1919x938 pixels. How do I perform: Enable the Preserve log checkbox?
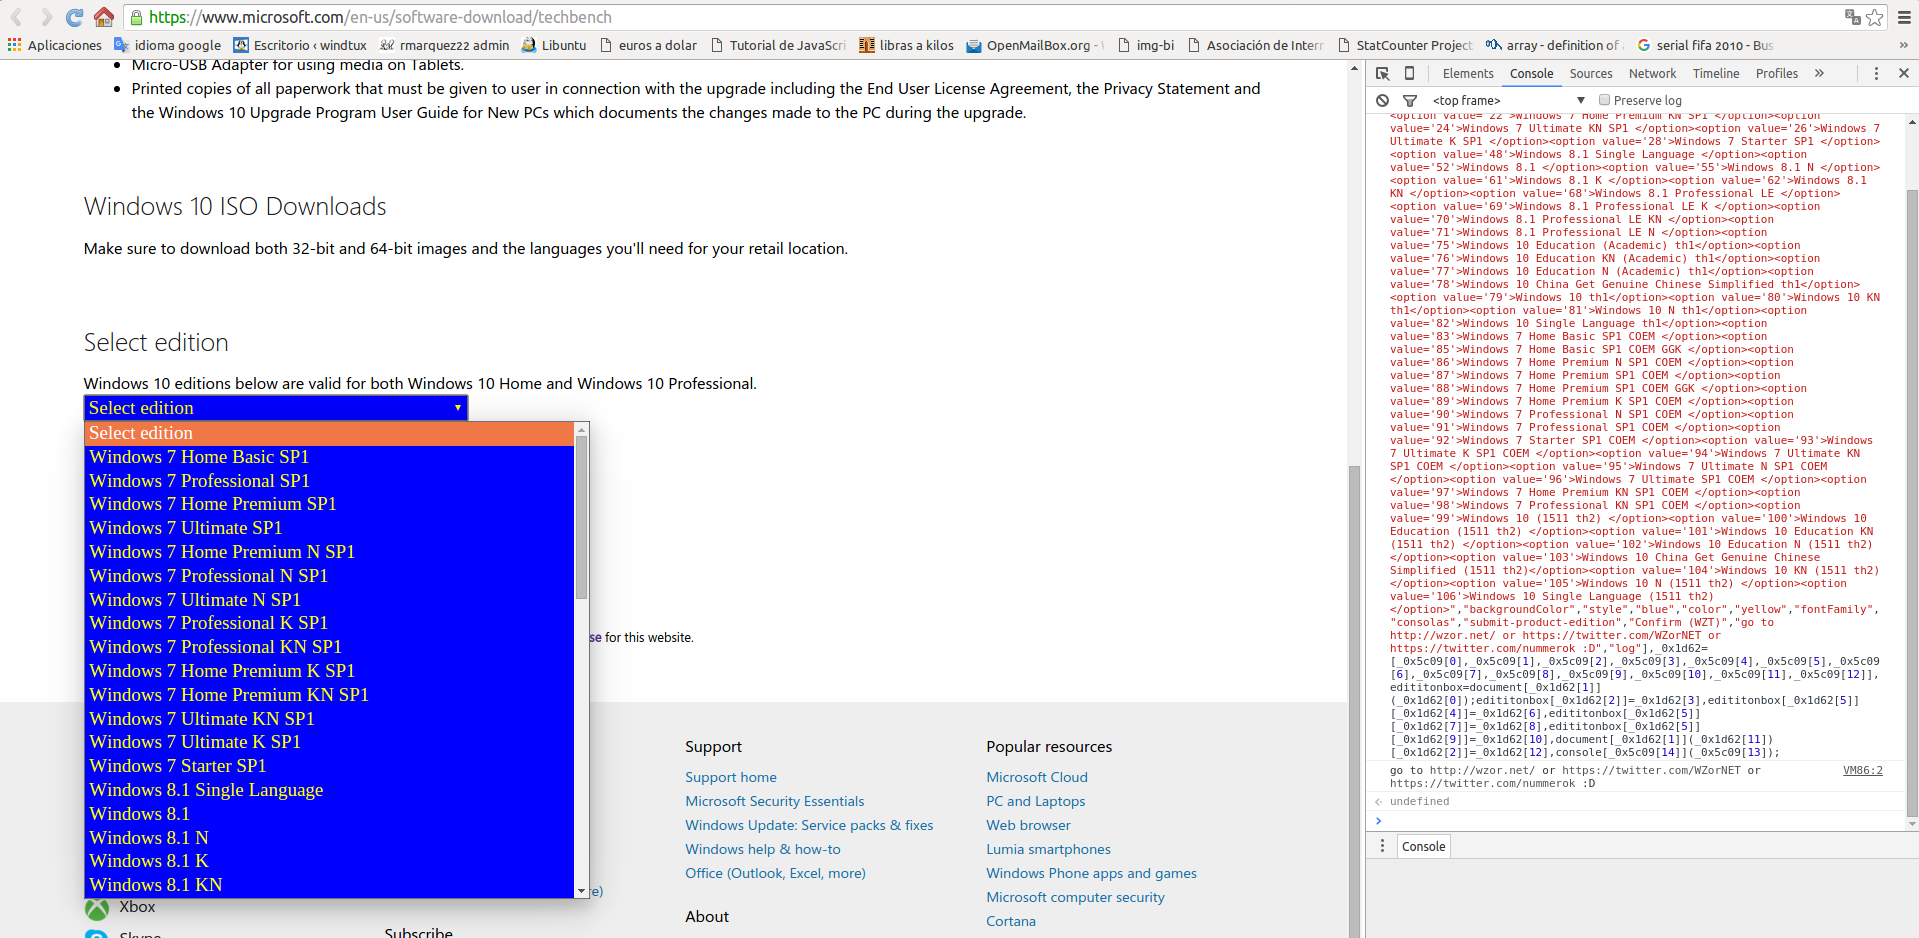tap(1604, 100)
